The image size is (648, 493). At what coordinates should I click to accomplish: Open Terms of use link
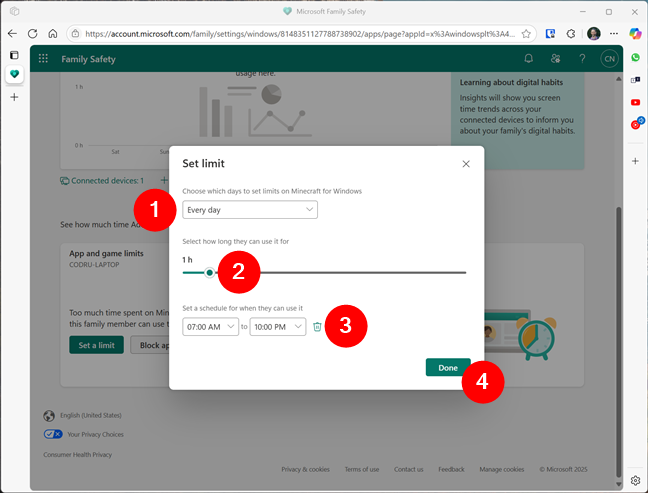point(362,469)
